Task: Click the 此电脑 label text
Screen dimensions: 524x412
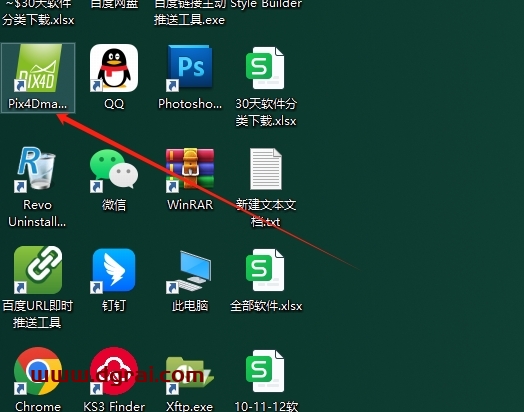Action: (x=190, y=306)
